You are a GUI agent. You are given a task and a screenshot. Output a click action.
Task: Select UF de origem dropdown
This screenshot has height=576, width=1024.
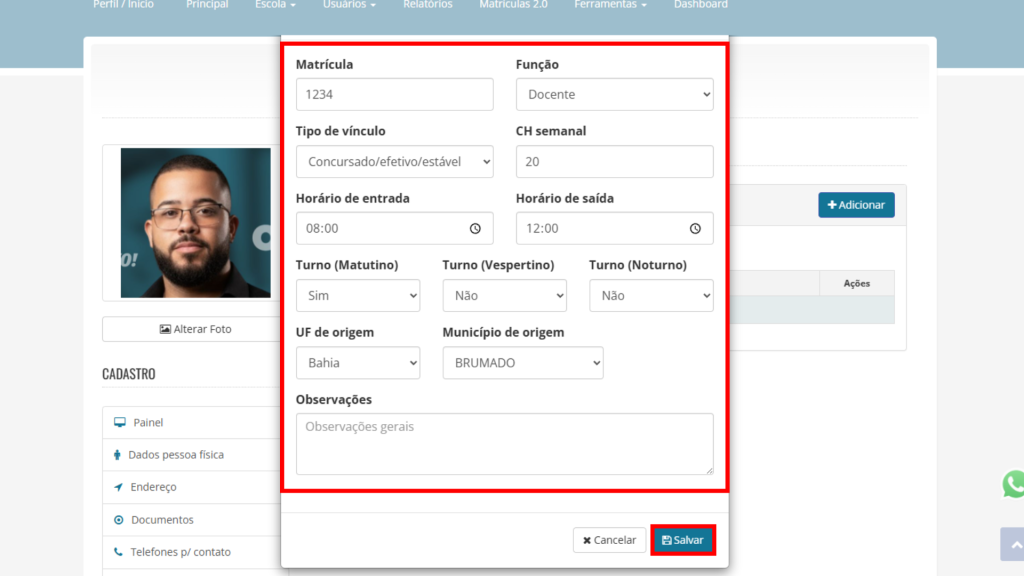pos(358,363)
